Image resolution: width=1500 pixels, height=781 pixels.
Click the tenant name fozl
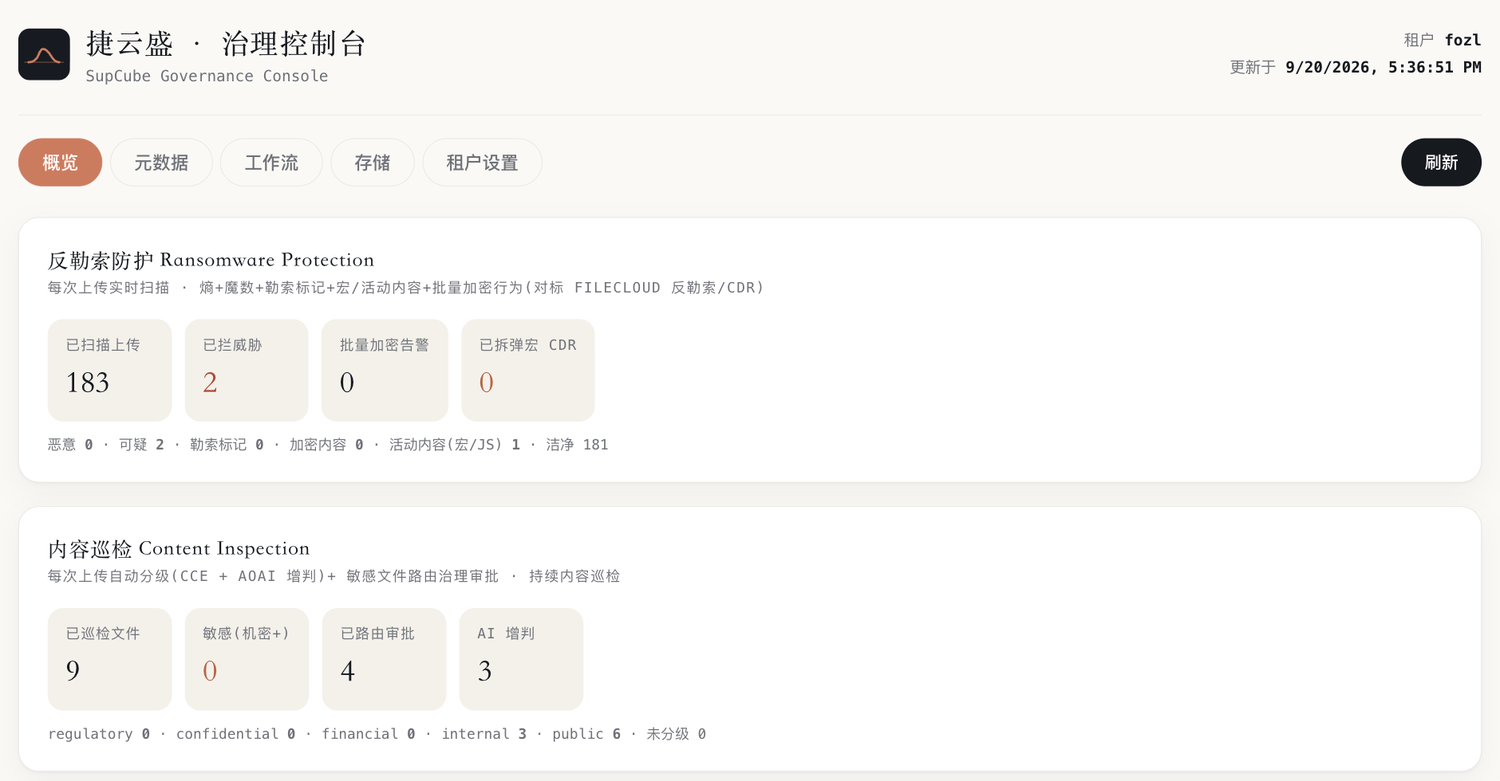(1463, 40)
